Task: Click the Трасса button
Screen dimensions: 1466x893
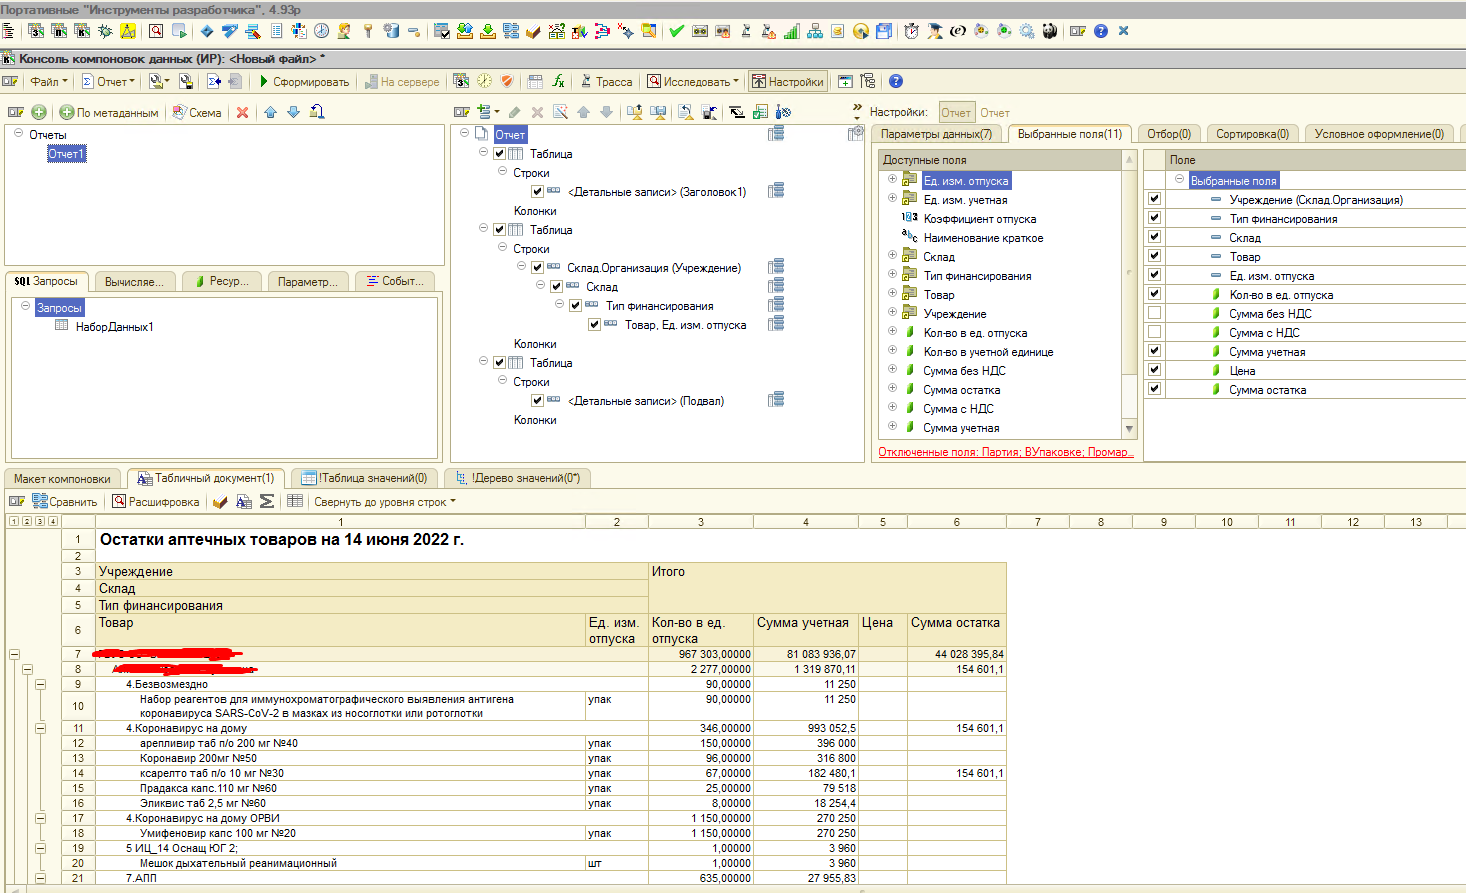Action: tap(605, 81)
